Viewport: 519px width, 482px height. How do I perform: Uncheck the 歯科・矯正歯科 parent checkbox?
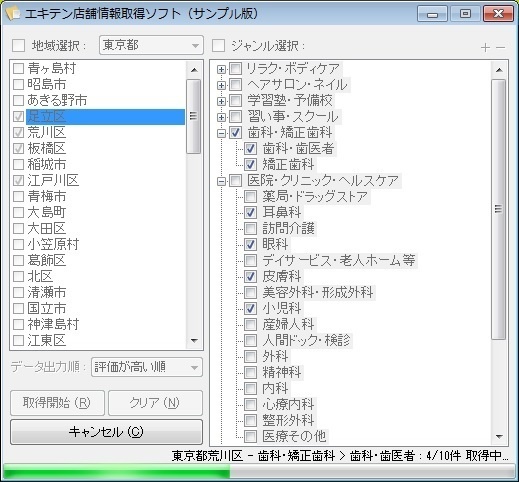(x=235, y=133)
